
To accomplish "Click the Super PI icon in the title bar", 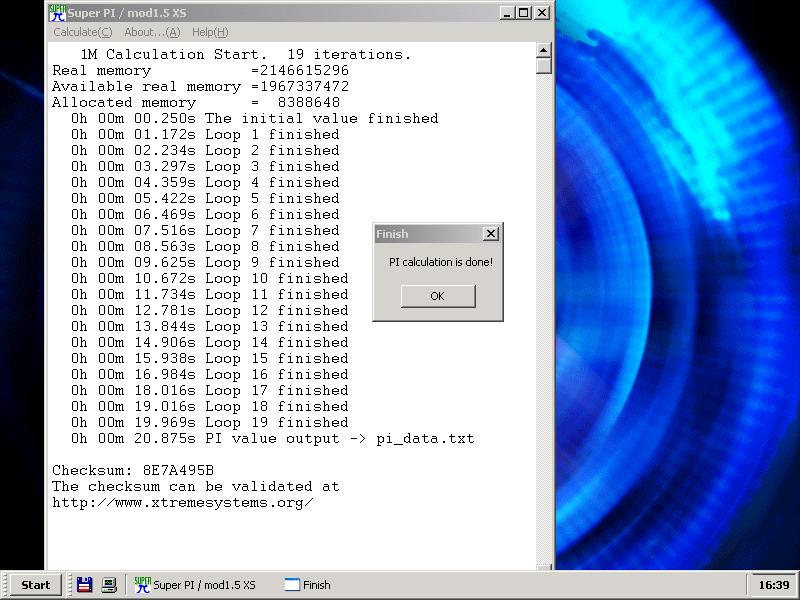I will (57, 13).
